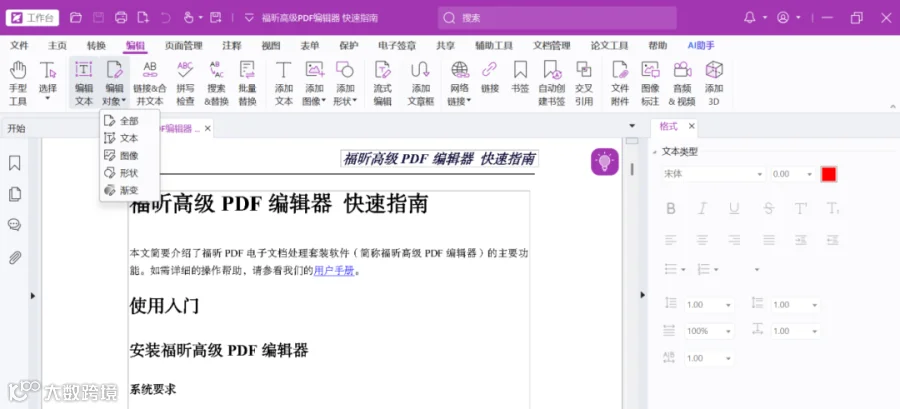
Task: Select the 手型工具 hand tool
Action: pyautogui.click(x=18, y=83)
